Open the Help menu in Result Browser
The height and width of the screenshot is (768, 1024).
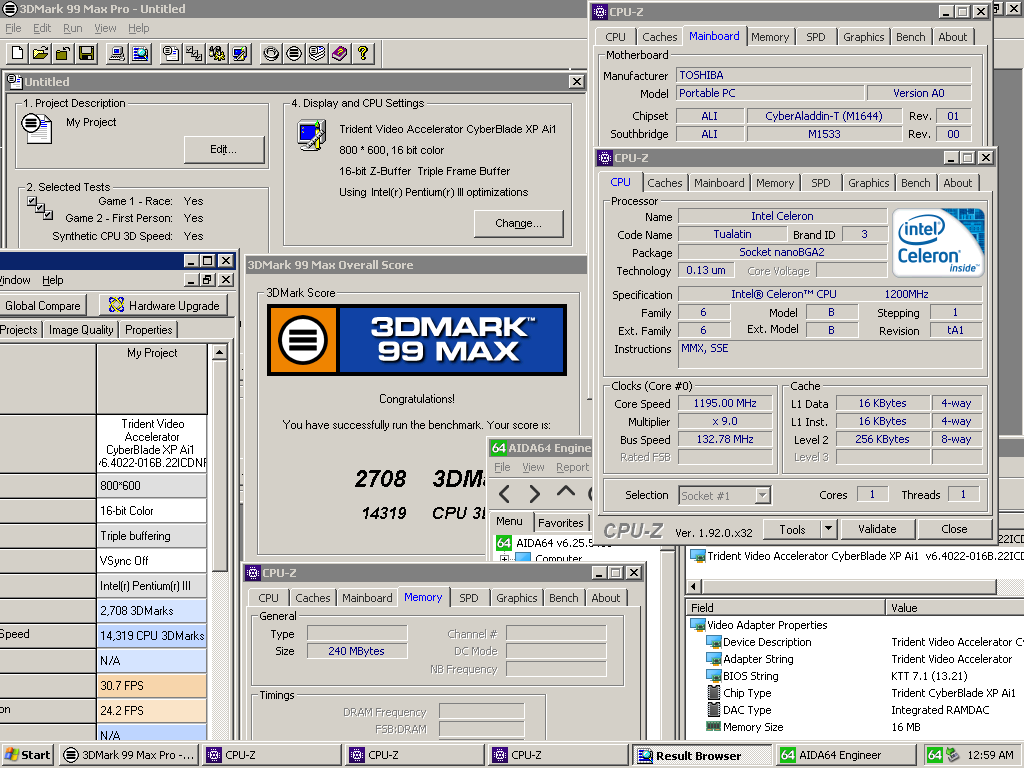coord(52,280)
